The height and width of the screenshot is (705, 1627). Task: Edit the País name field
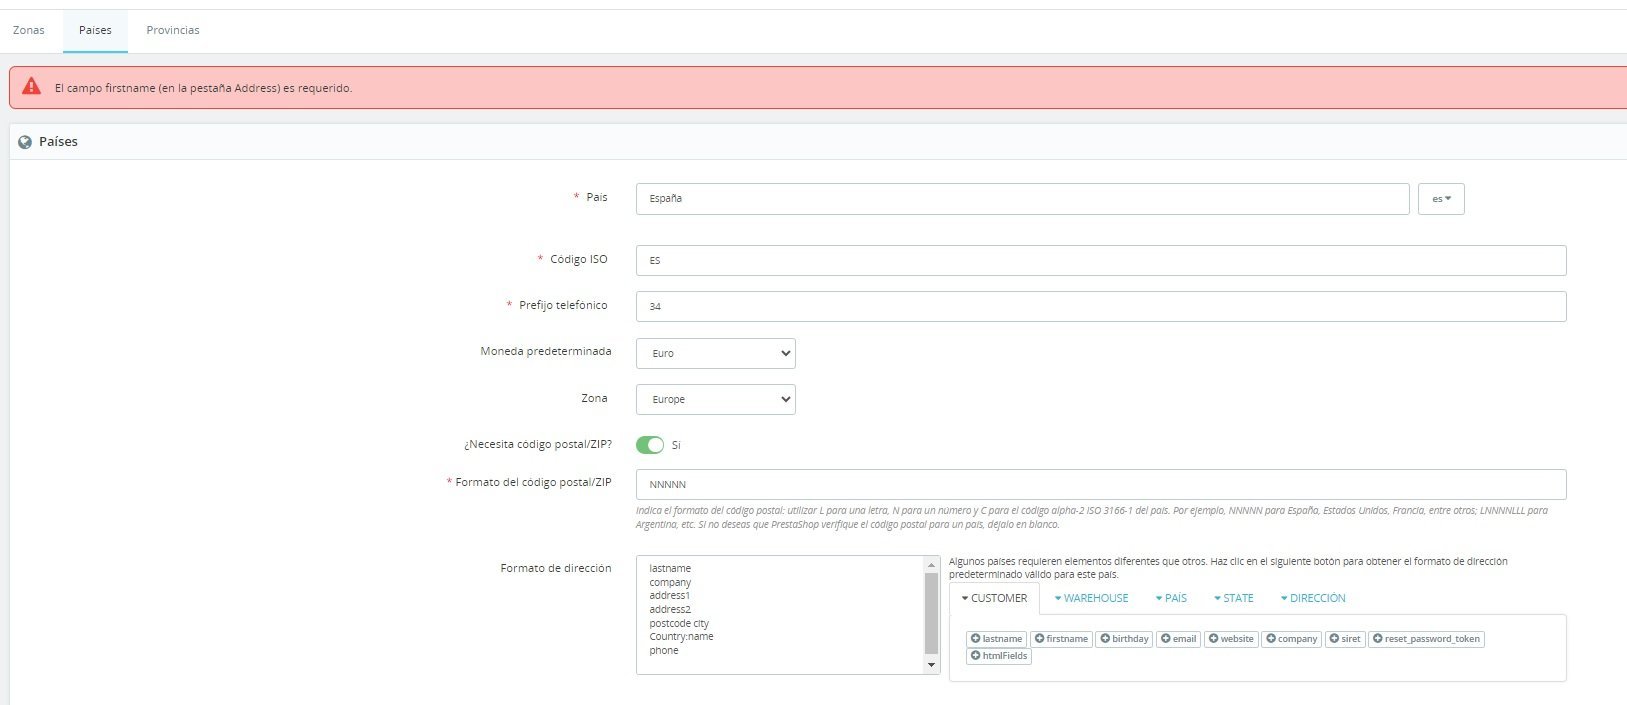(1022, 199)
